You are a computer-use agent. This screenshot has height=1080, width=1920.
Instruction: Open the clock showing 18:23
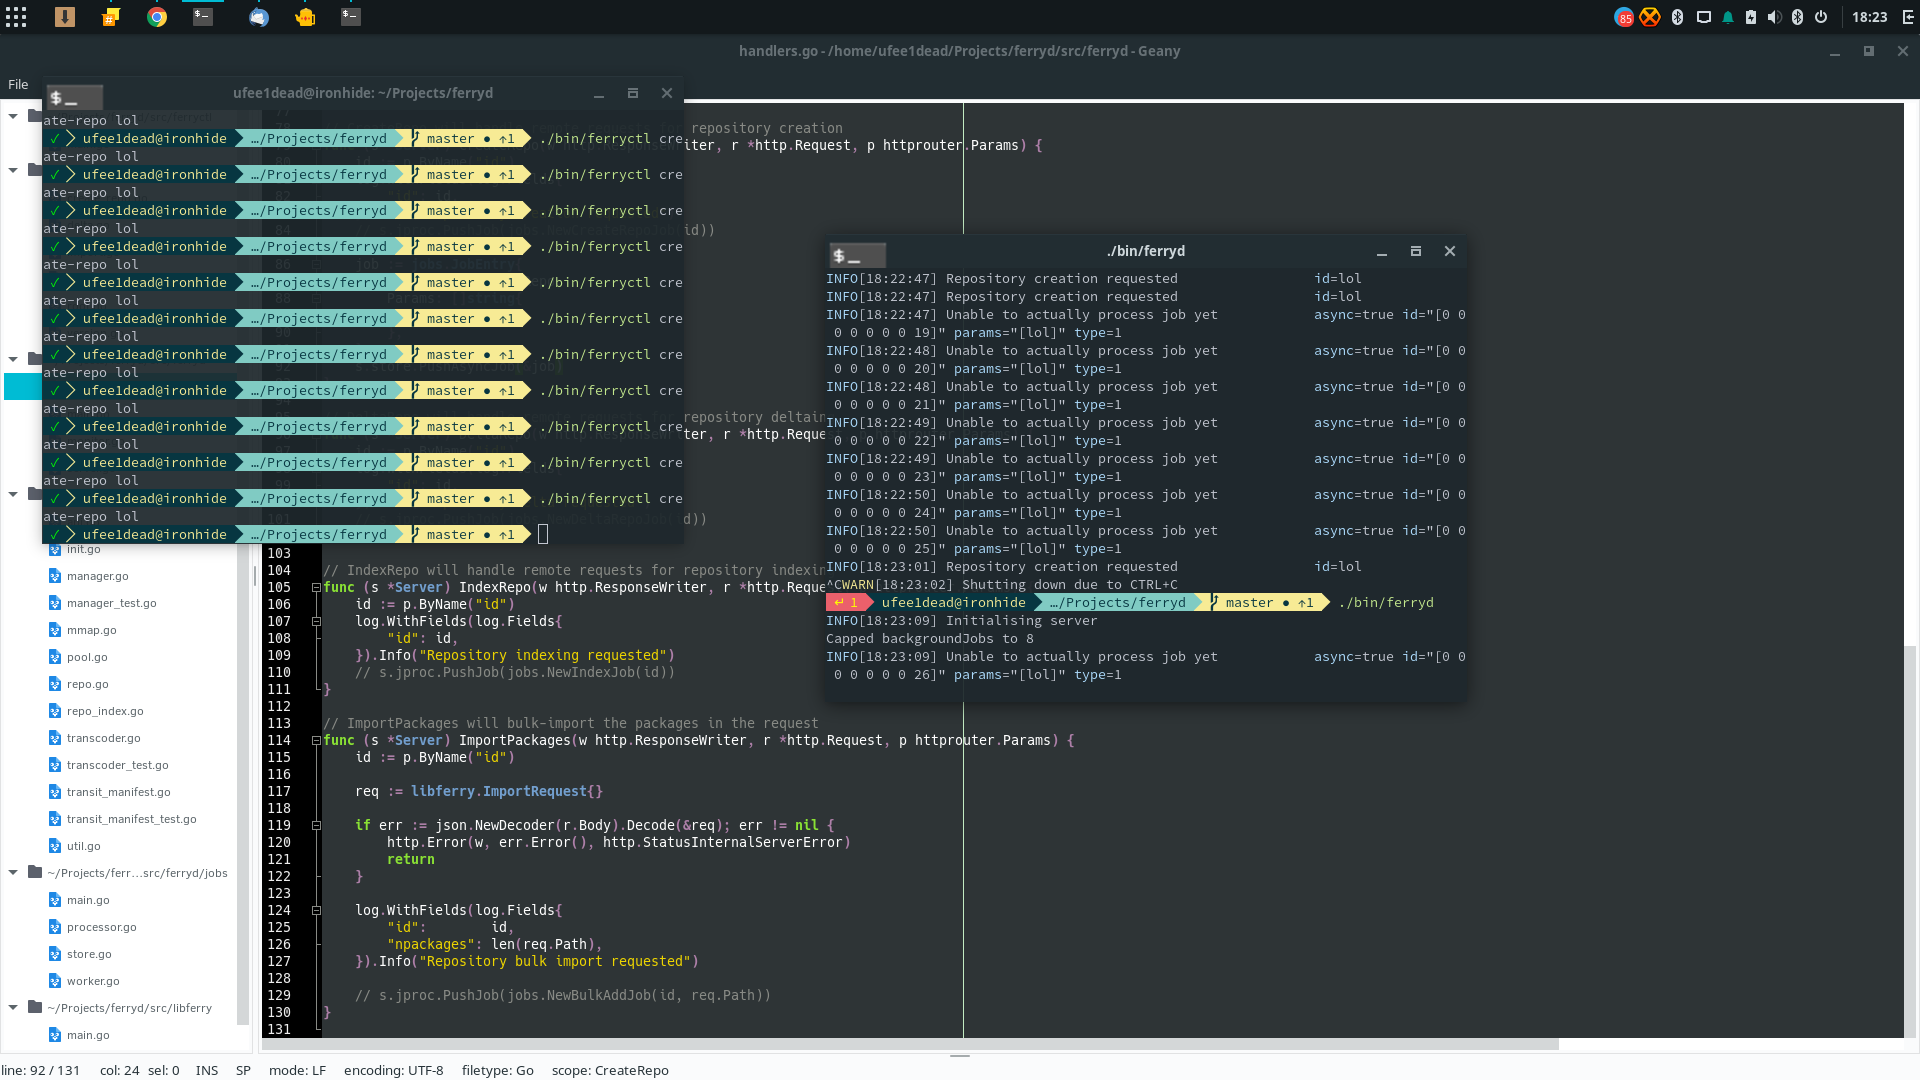click(1869, 17)
